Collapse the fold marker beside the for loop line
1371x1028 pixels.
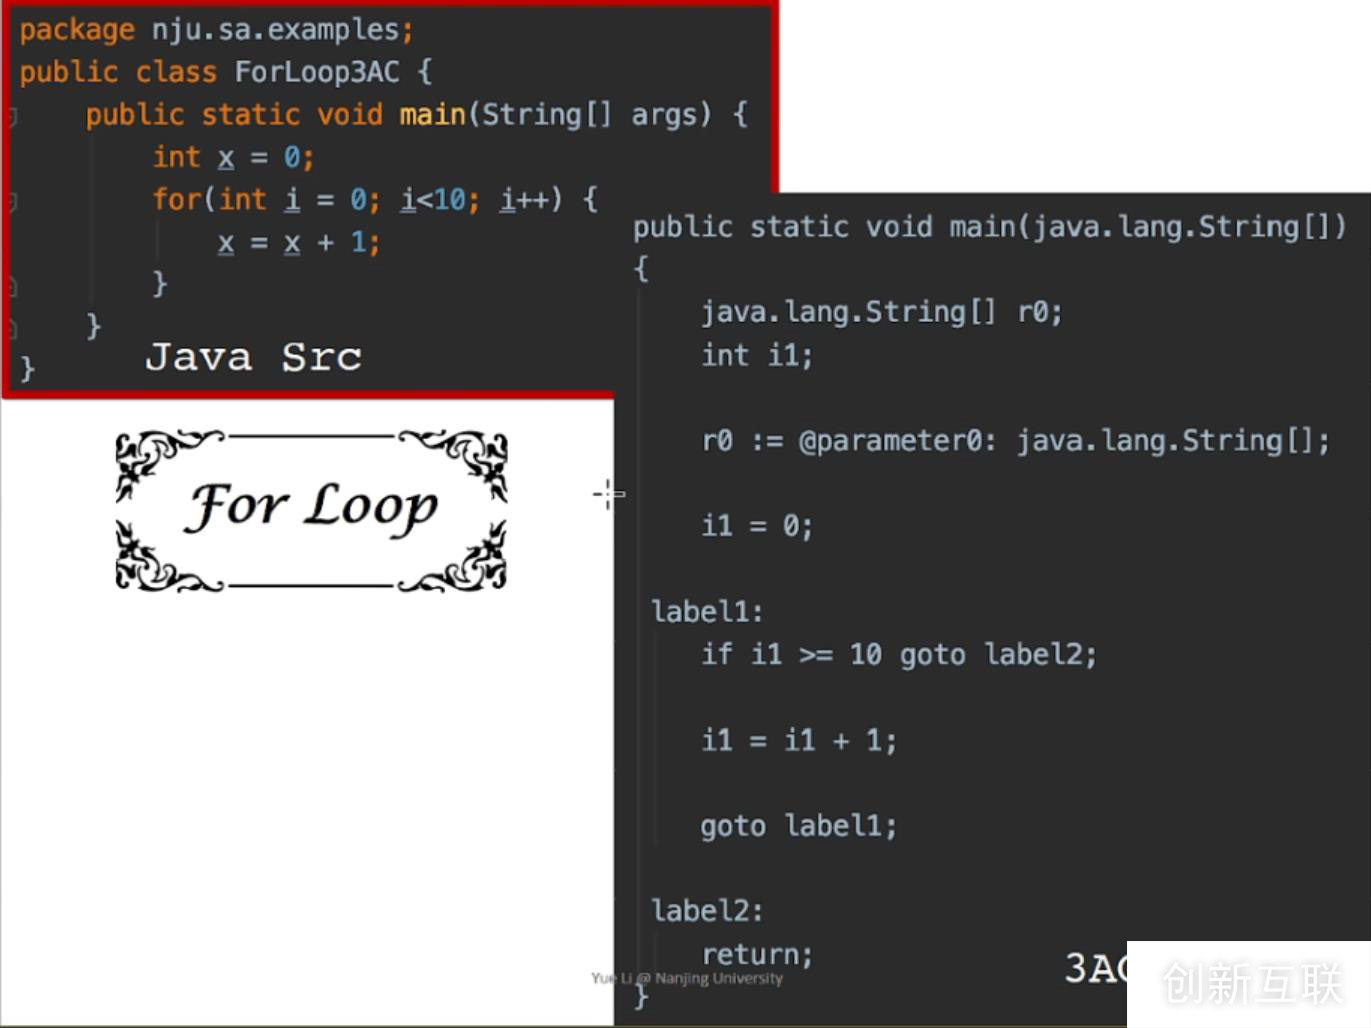12,202
